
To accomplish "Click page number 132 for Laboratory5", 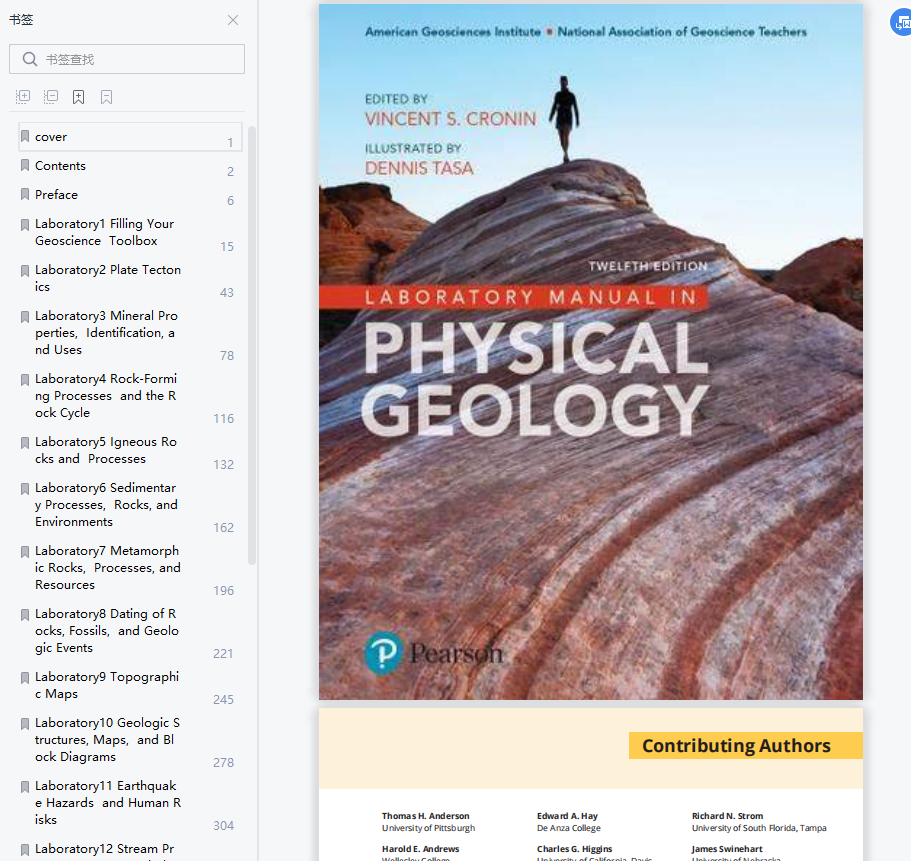I will click(x=224, y=465).
